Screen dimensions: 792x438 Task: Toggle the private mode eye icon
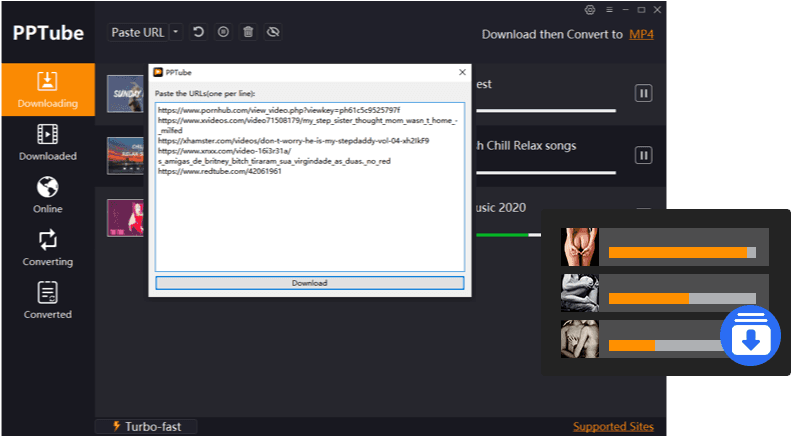point(272,33)
